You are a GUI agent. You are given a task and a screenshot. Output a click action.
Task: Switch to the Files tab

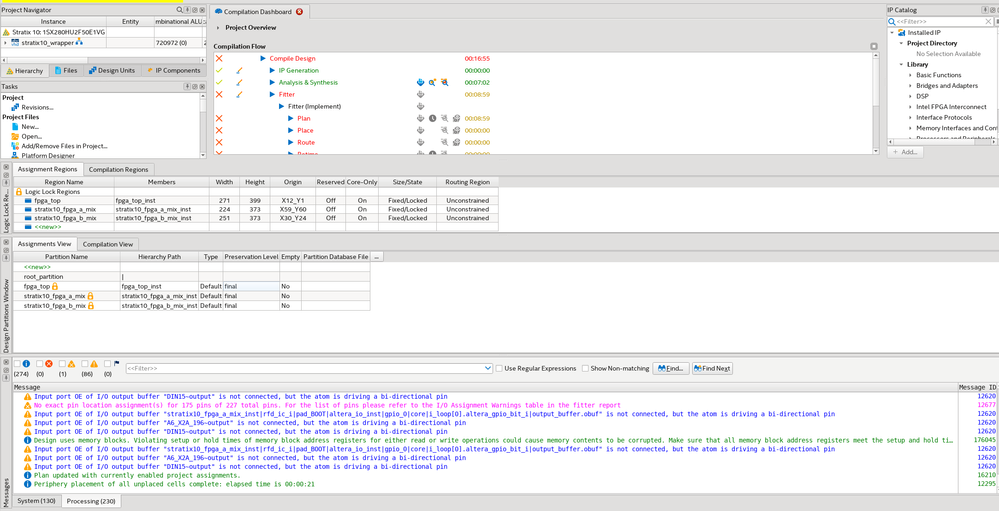tap(66, 71)
